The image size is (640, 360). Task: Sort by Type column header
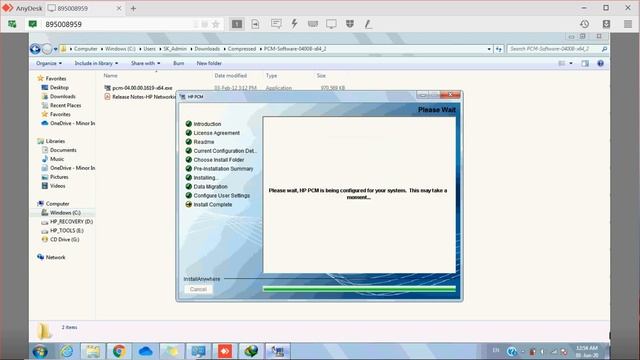pyautogui.click(x=271, y=76)
